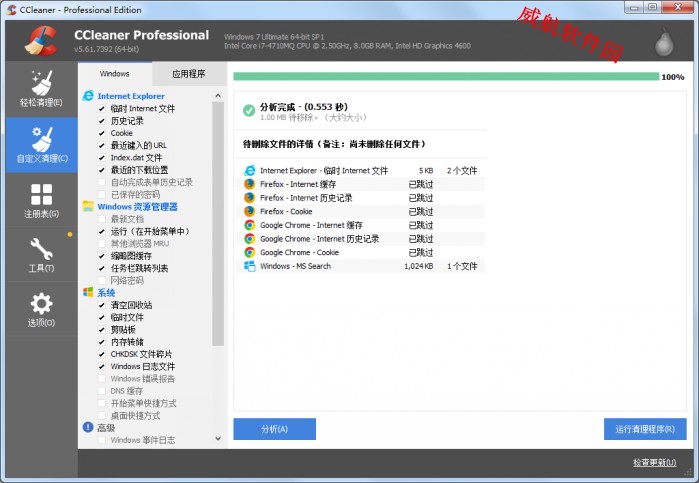Click the 分析(A) Analyze button
The width and height of the screenshot is (699, 483).
[x=275, y=429]
